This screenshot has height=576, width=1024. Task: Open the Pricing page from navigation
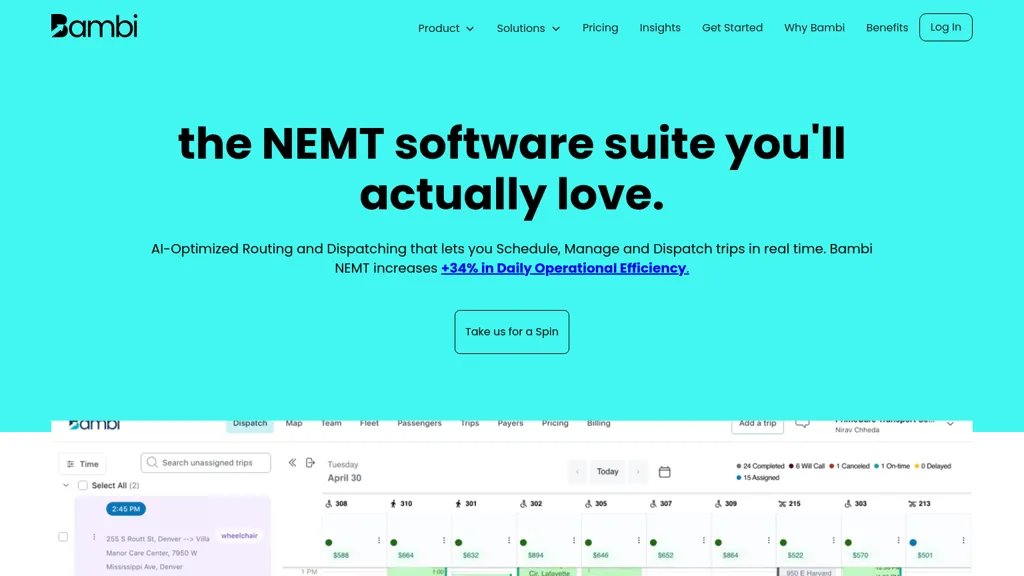[x=600, y=28]
